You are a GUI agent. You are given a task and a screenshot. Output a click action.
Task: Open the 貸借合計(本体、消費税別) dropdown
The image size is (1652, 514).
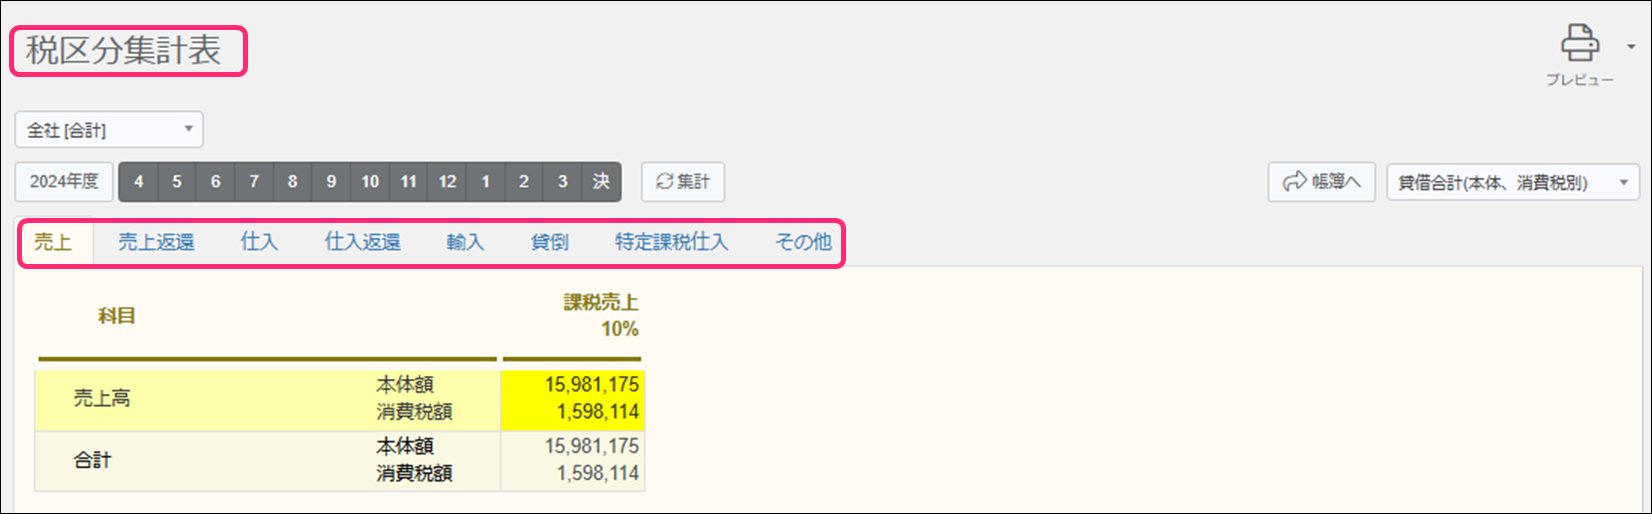pos(1513,182)
